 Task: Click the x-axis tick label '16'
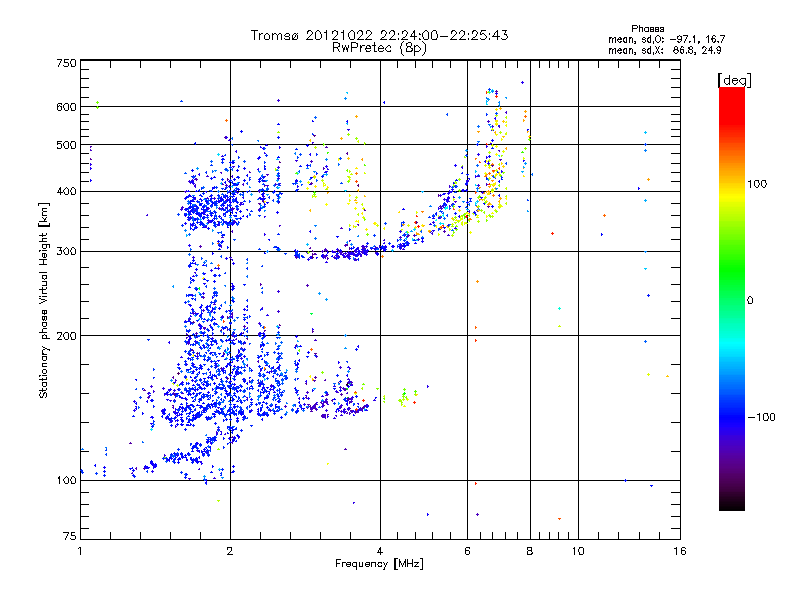(x=680, y=551)
